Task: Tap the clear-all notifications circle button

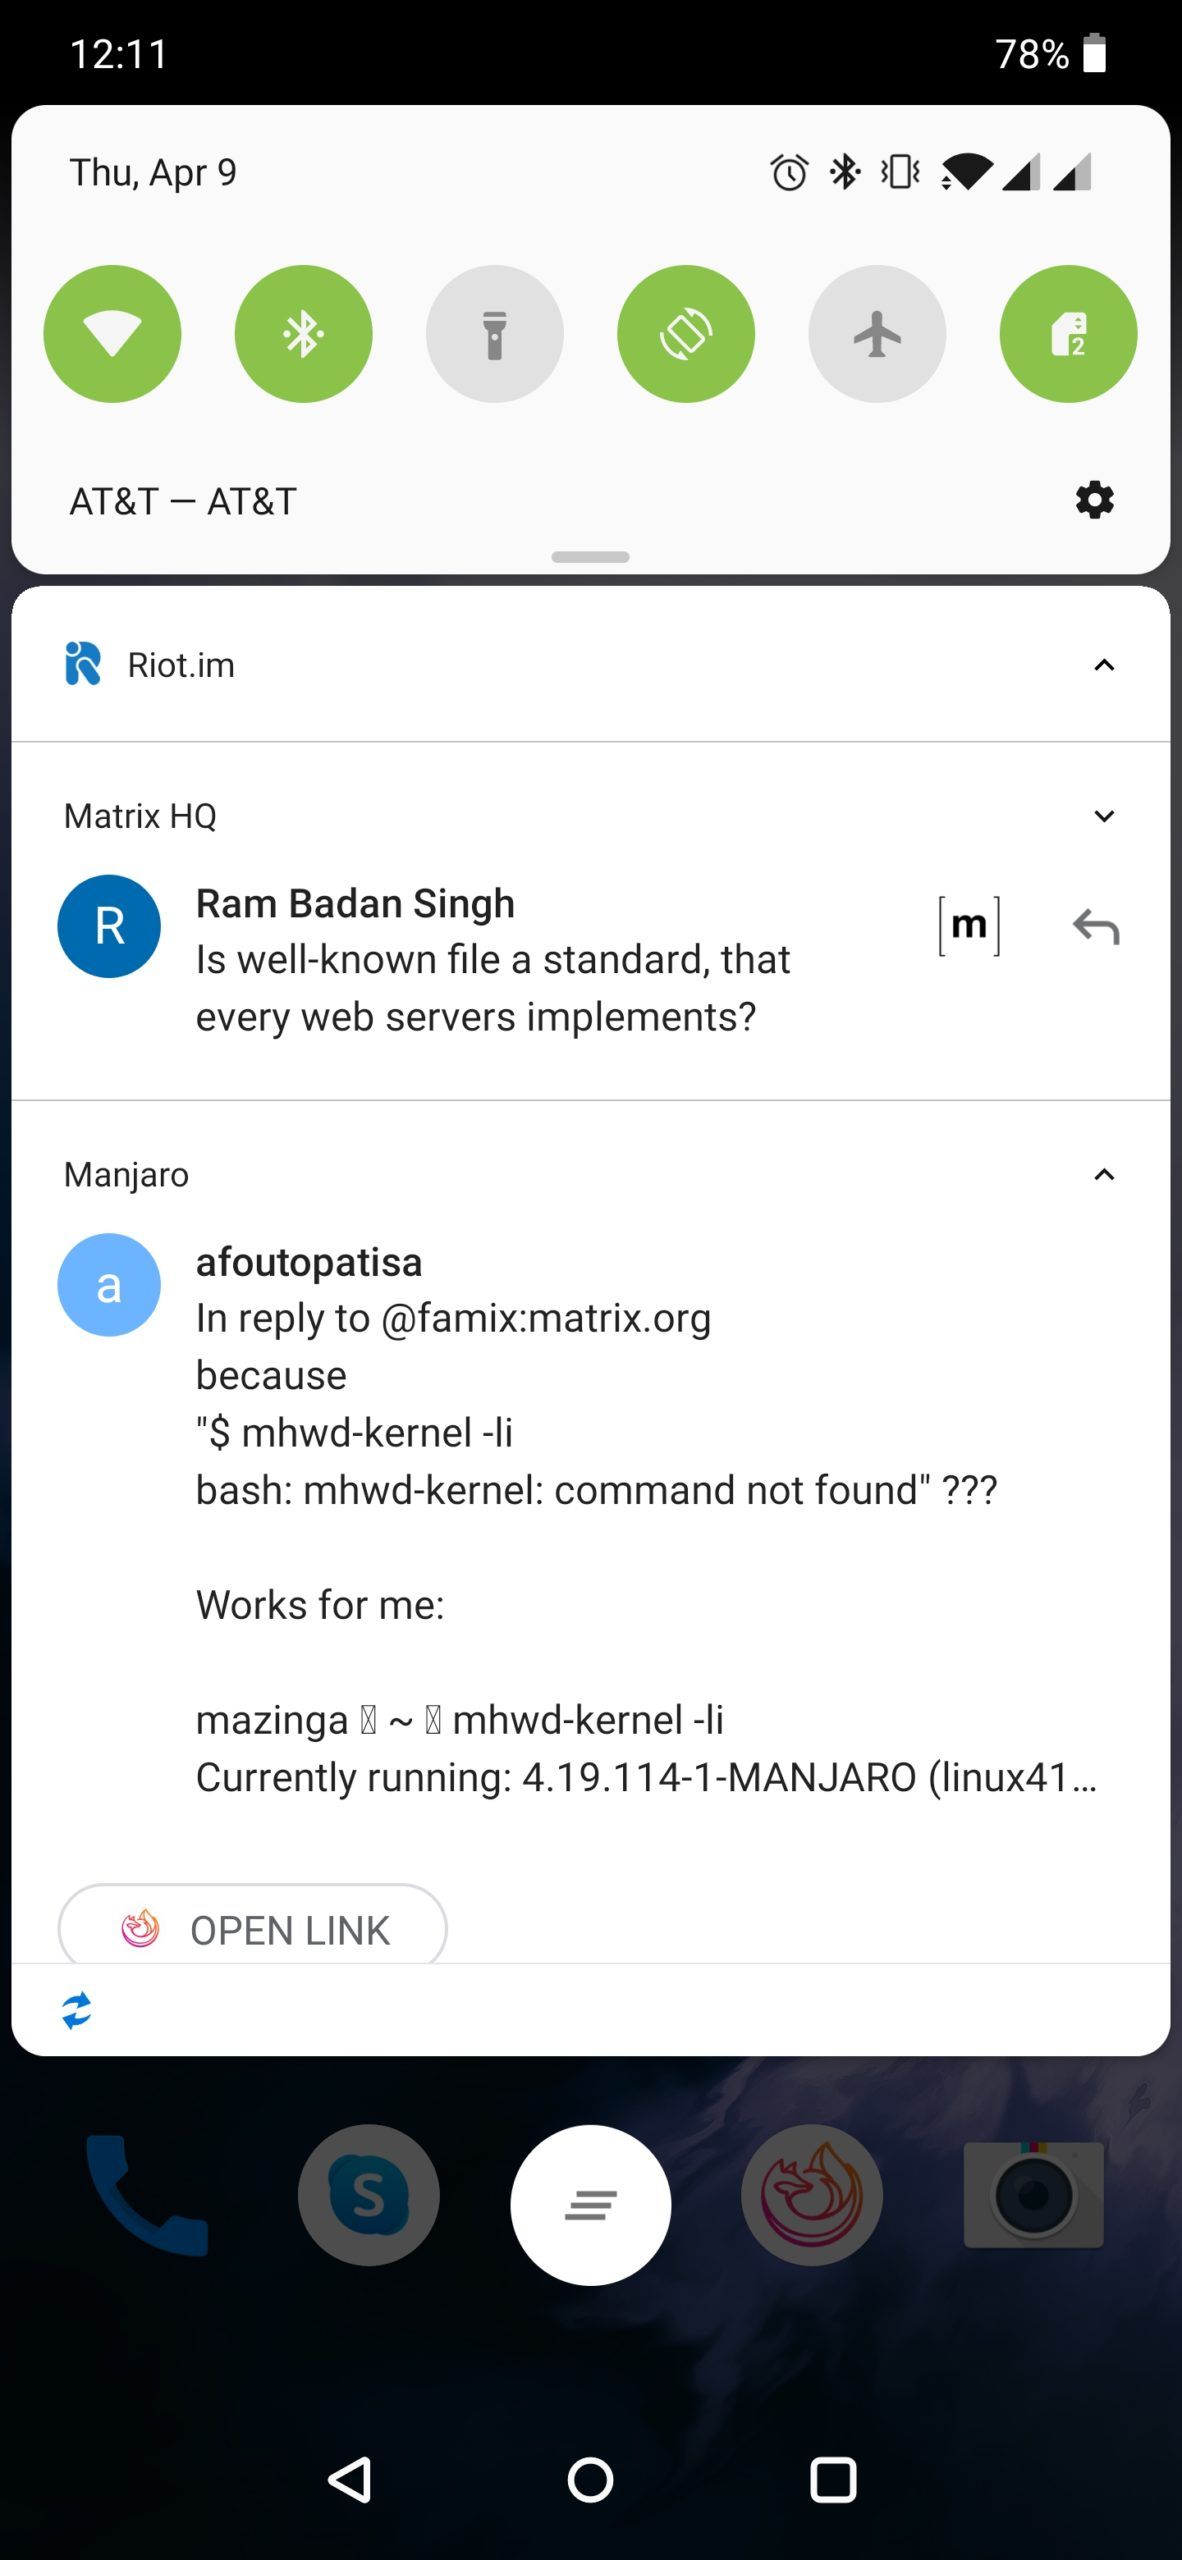Action: pos(590,2205)
